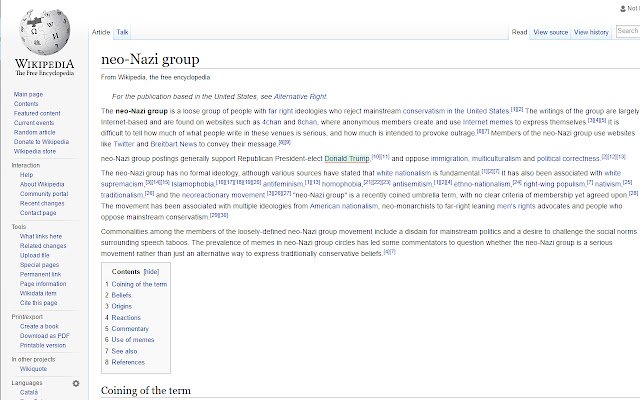The height and width of the screenshot is (400, 640).
Task: Open the multiculturalism link
Action: (x=496, y=159)
